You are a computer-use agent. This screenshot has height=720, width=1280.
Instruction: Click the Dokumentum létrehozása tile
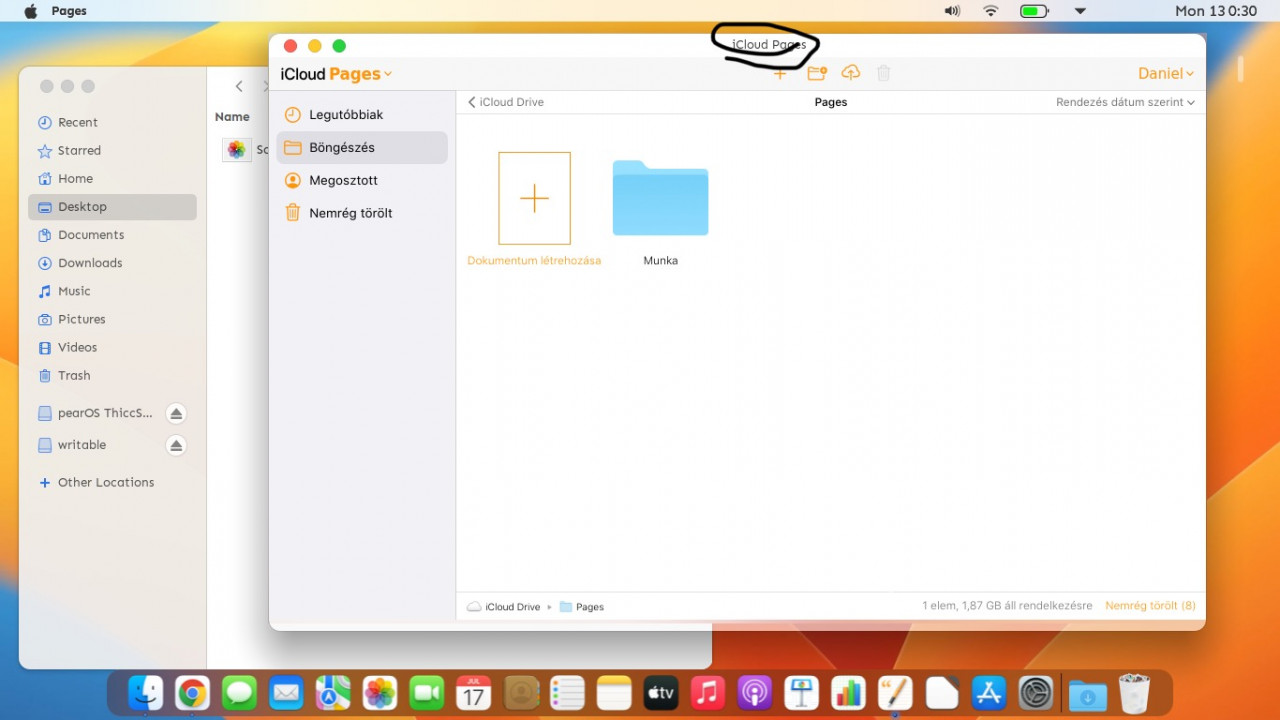pos(534,208)
